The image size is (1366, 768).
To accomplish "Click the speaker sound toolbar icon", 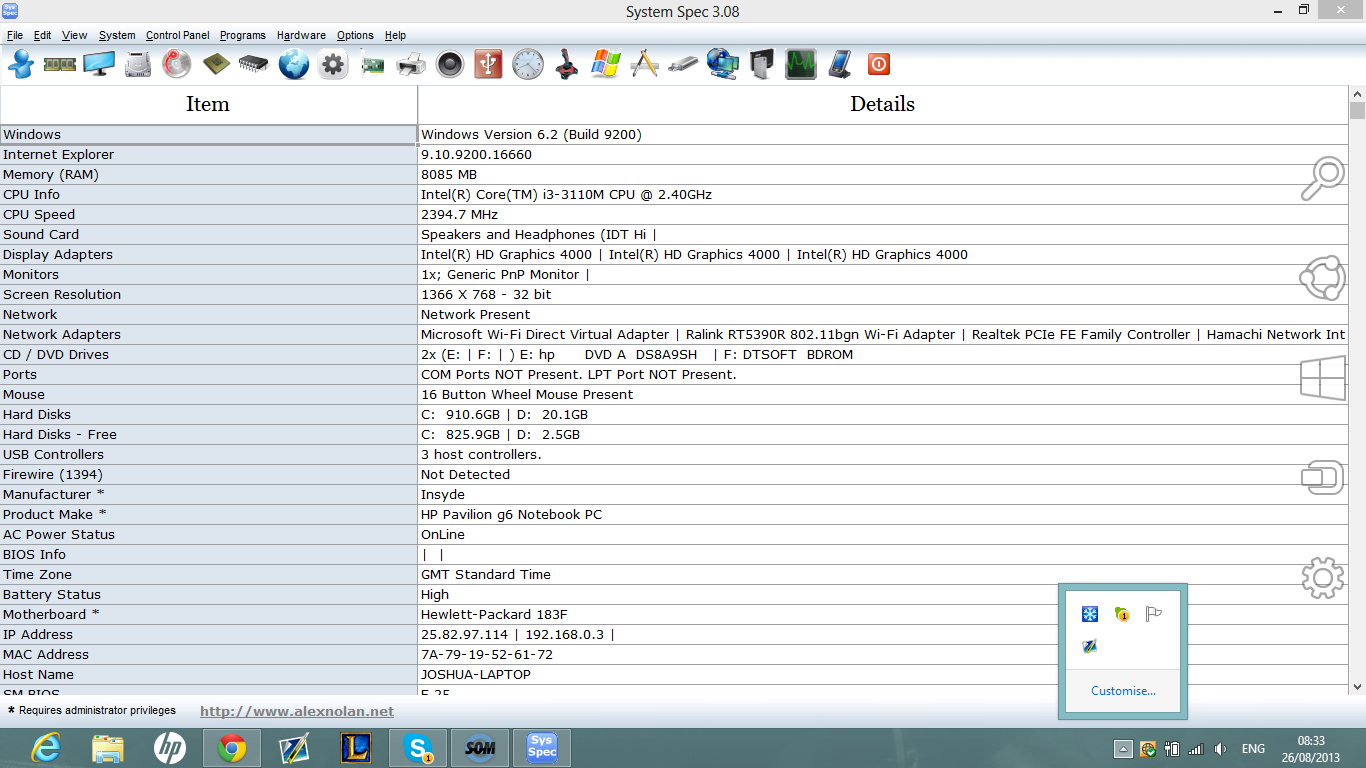I will (x=450, y=65).
